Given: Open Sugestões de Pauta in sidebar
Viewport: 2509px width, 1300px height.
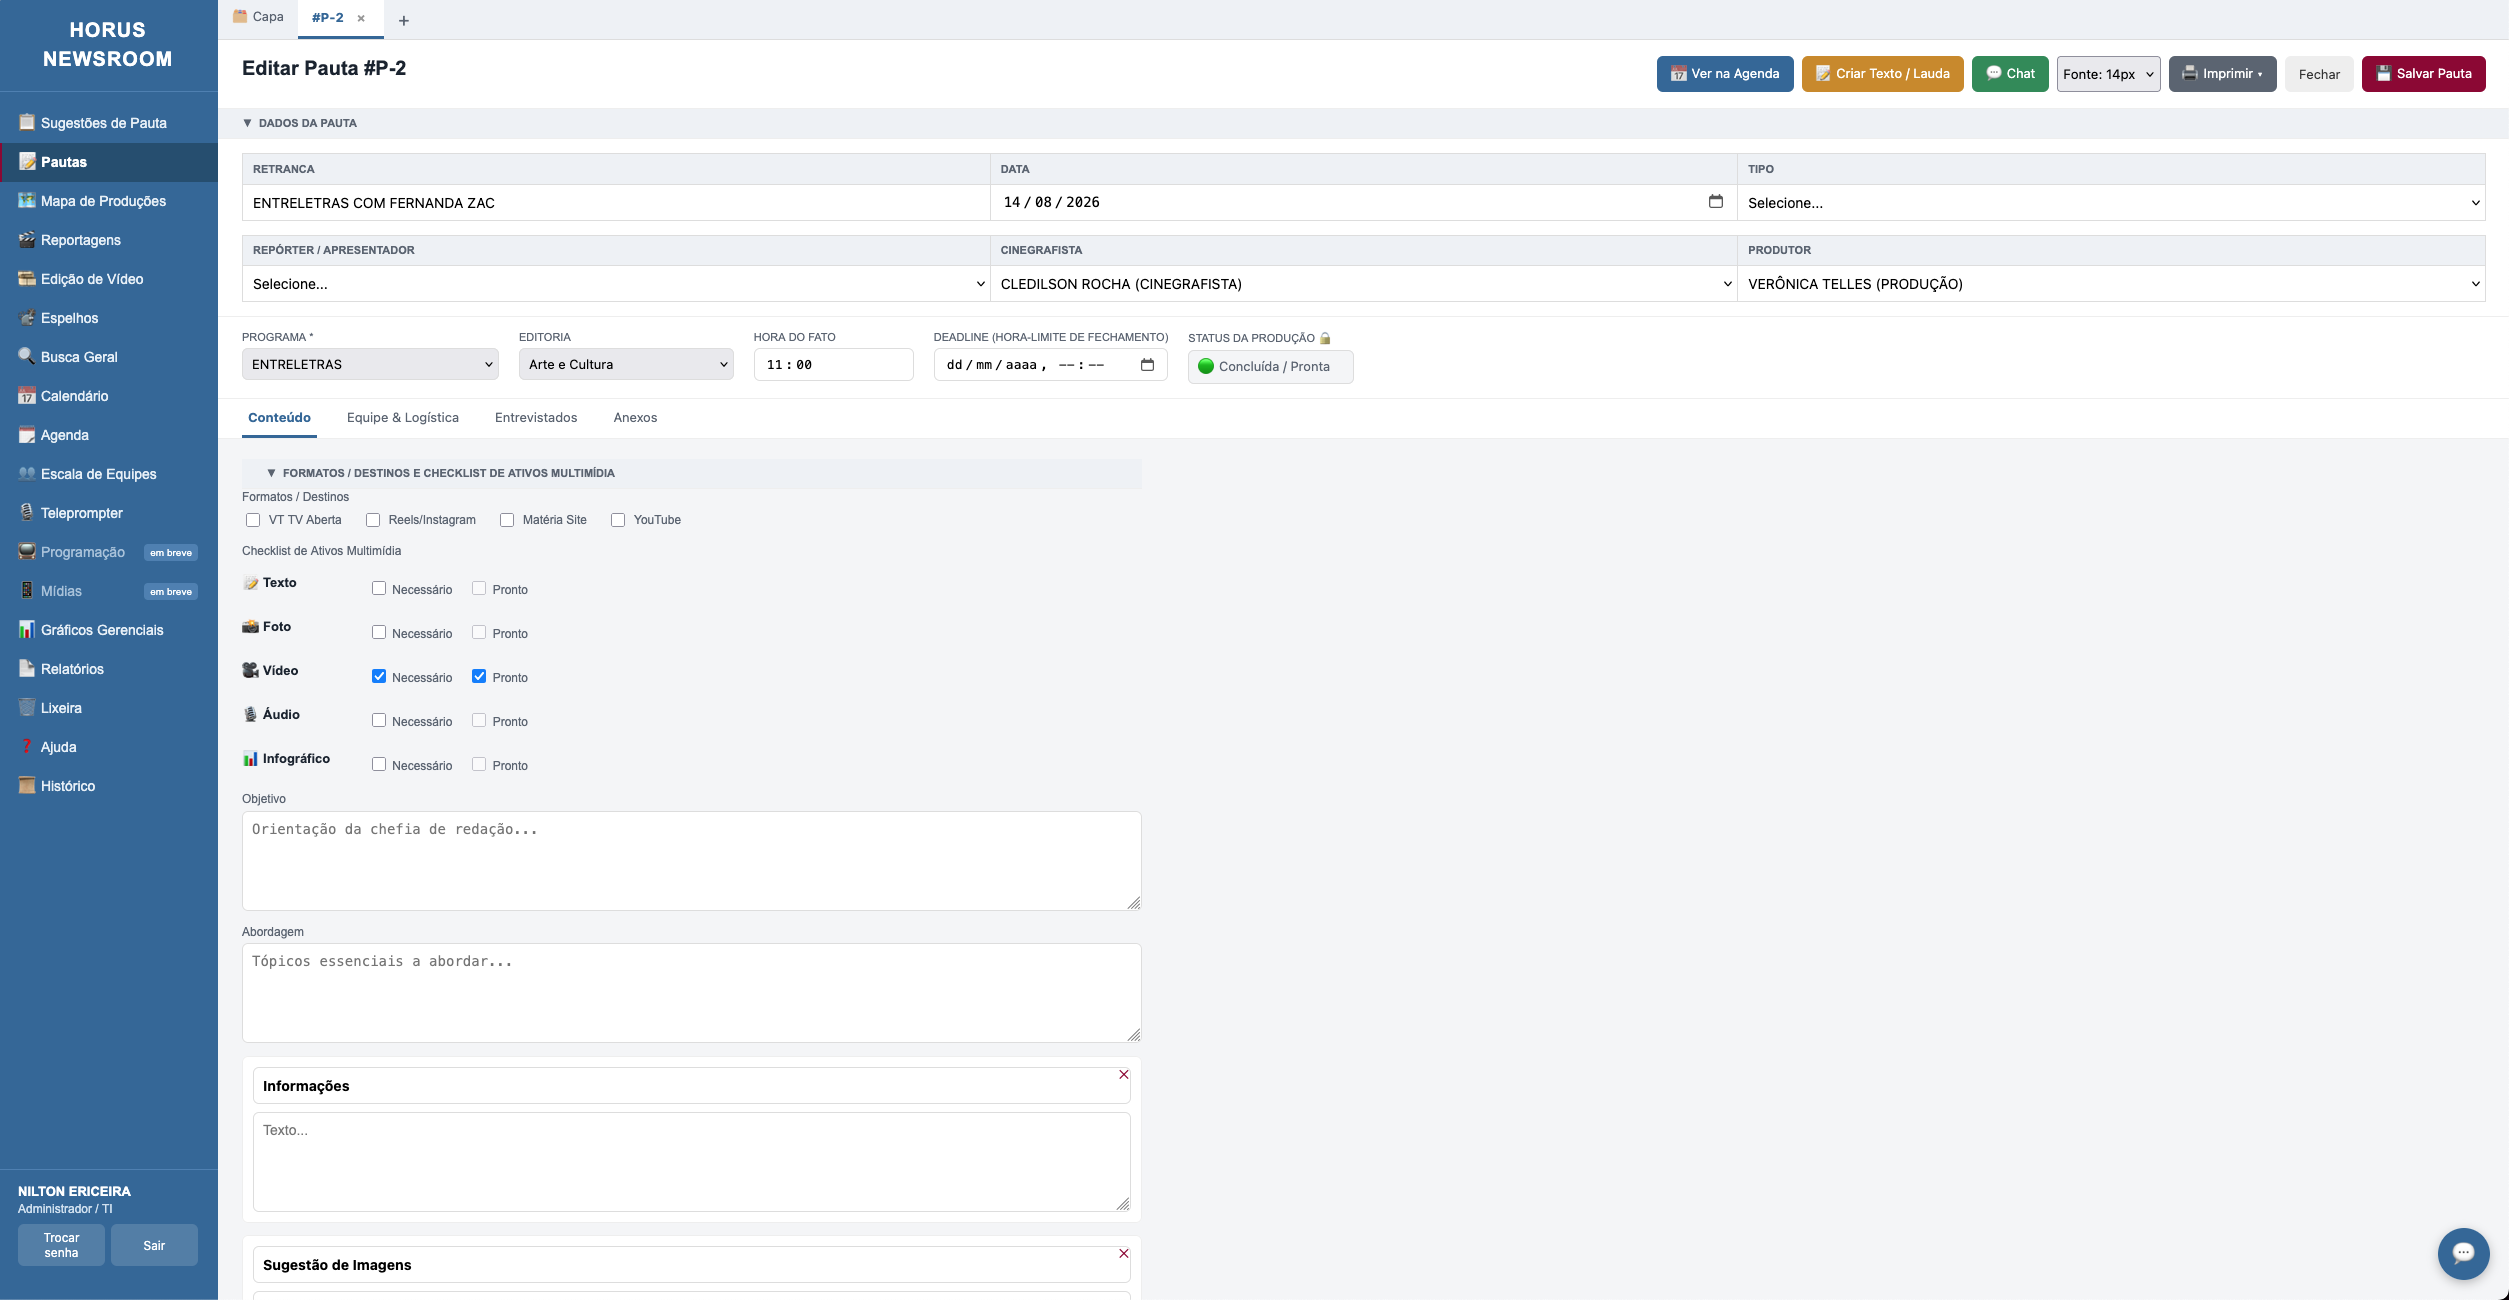Looking at the screenshot, I should 108,123.
